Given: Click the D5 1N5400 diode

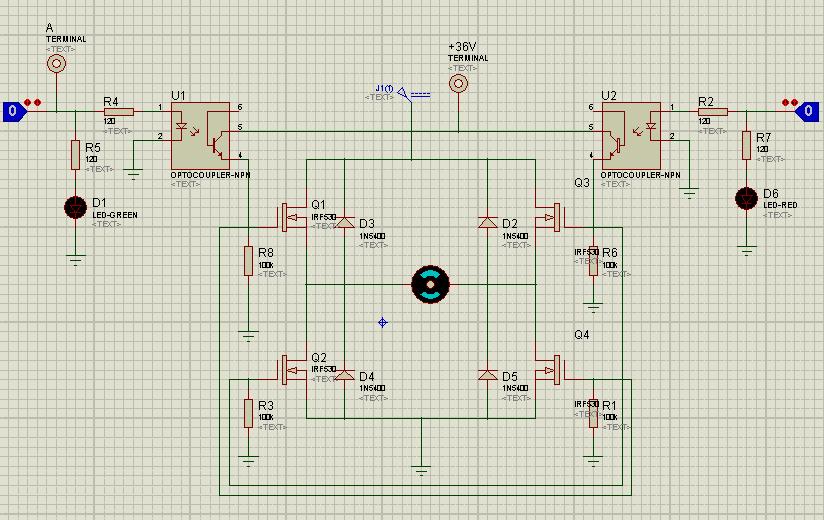Looking at the screenshot, I should point(488,375).
